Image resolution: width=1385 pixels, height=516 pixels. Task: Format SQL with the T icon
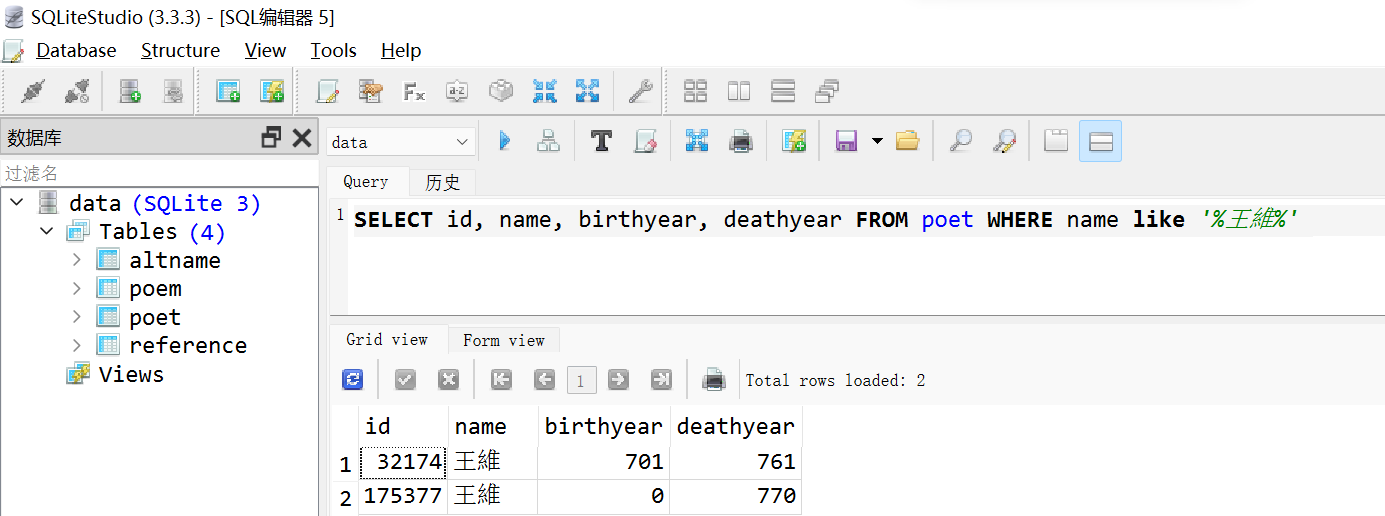click(601, 141)
